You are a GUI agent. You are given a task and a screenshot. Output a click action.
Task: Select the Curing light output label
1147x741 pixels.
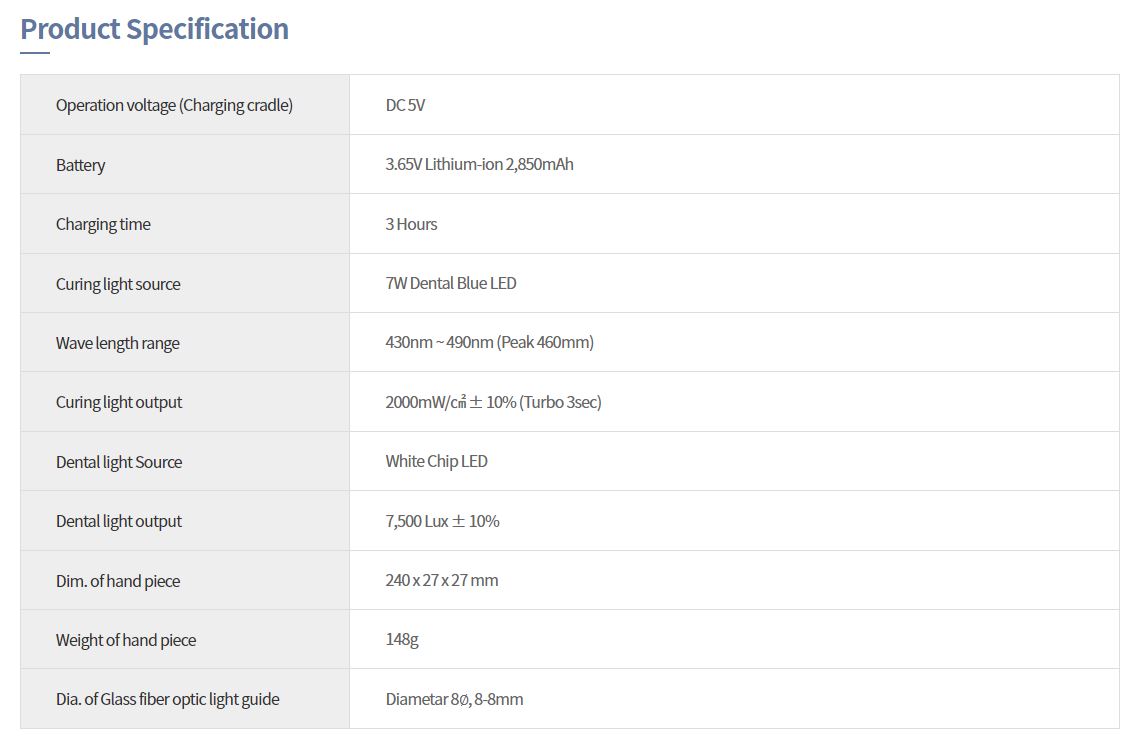tap(119, 403)
